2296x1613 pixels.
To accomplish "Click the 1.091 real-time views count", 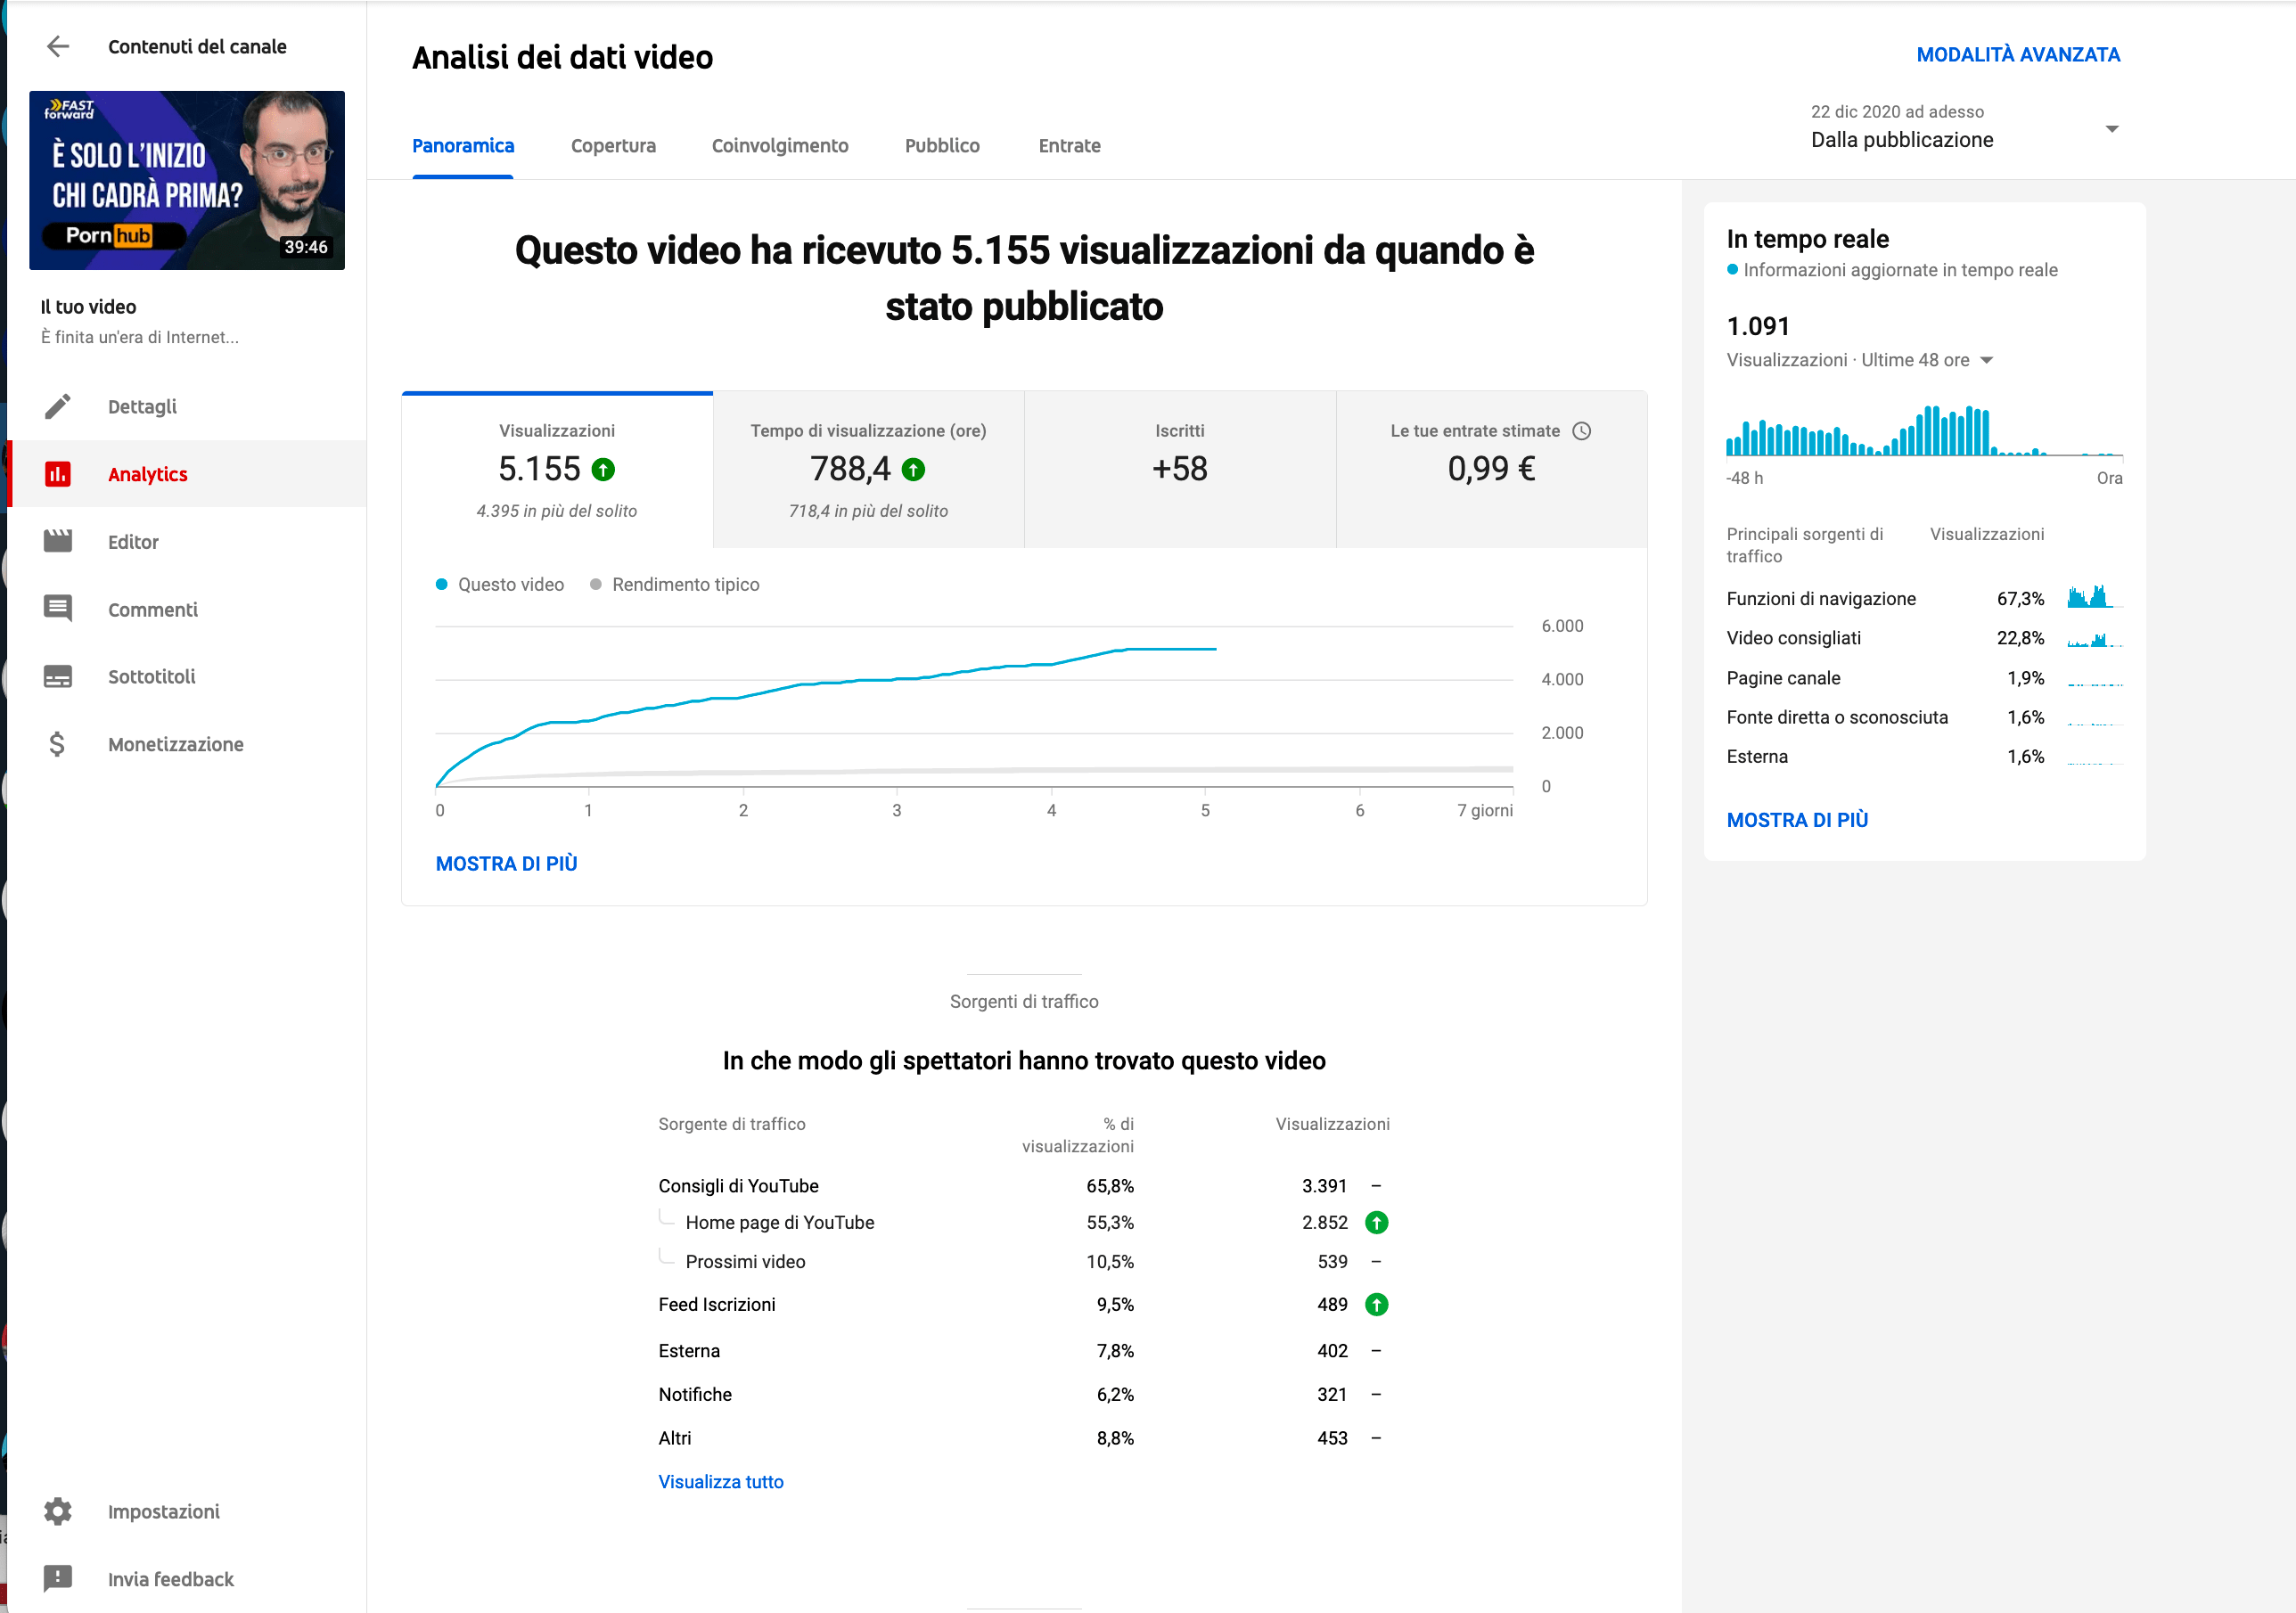I will pyautogui.click(x=1758, y=326).
